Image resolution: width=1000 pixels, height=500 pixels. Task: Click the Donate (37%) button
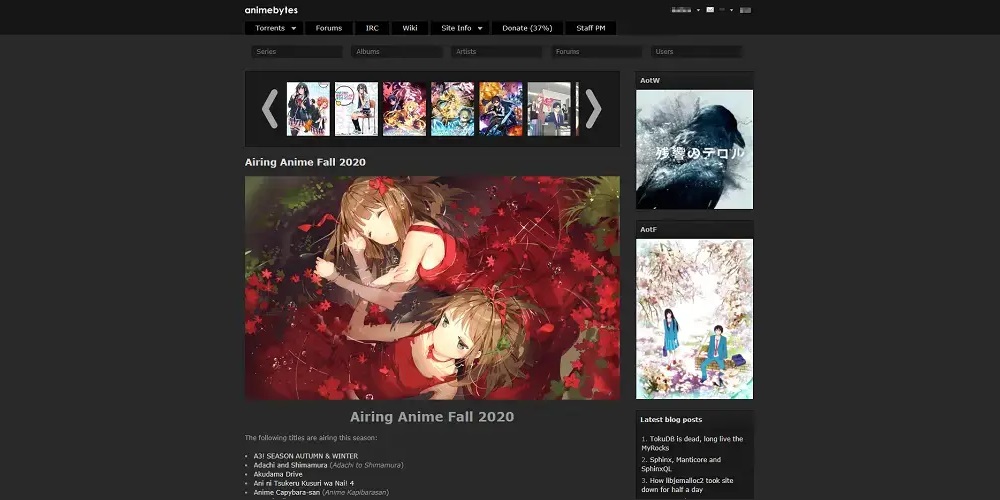(x=527, y=28)
